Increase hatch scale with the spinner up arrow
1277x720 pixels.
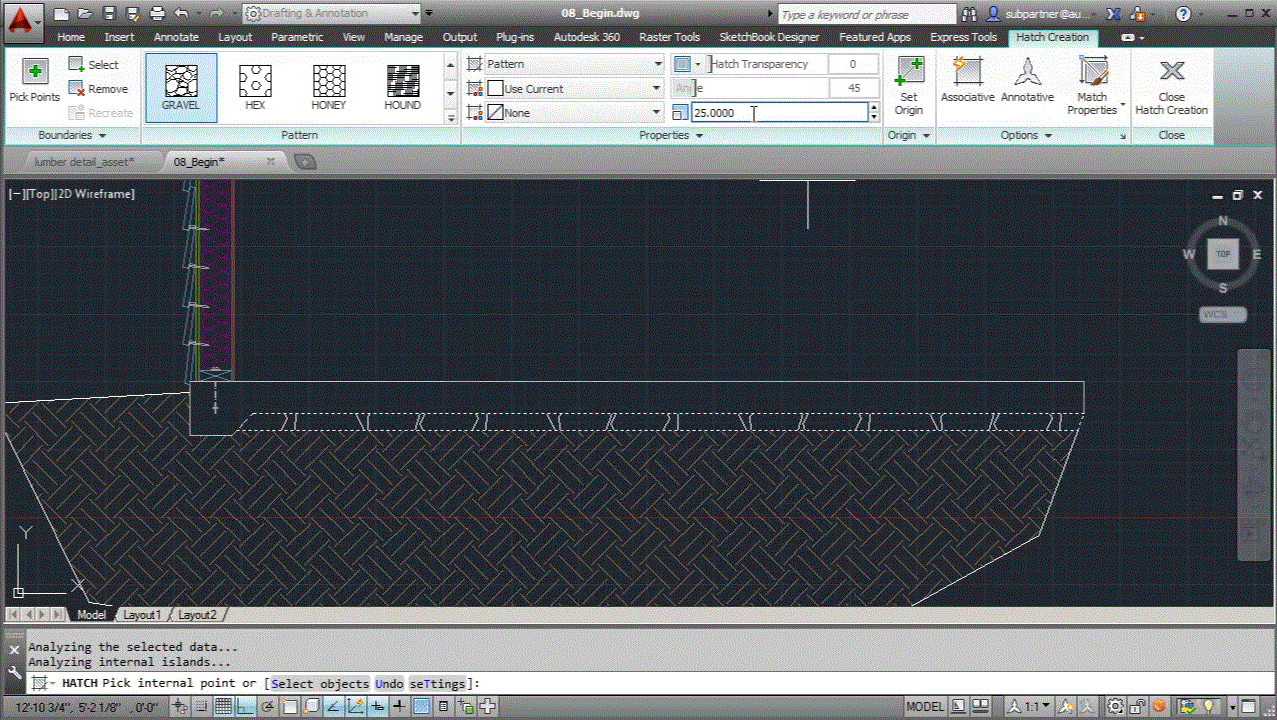pyautogui.click(x=874, y=108)
